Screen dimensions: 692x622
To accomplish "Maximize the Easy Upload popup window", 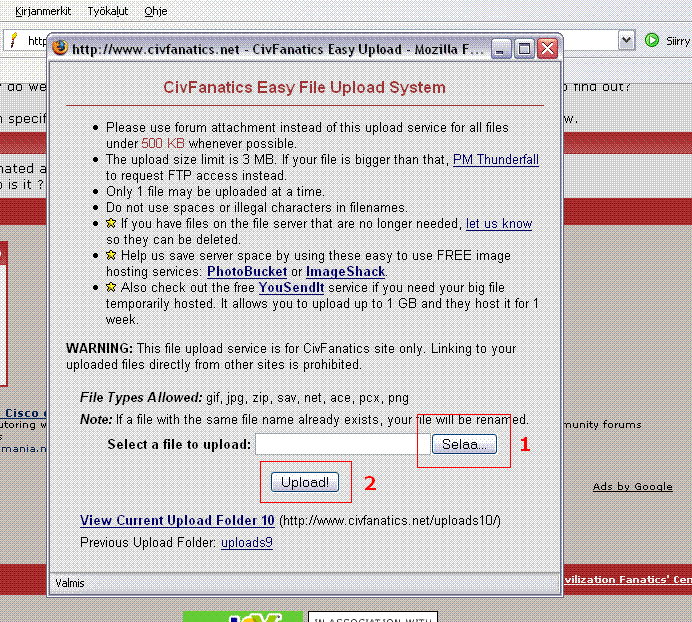I will click(x=524, y=49).
